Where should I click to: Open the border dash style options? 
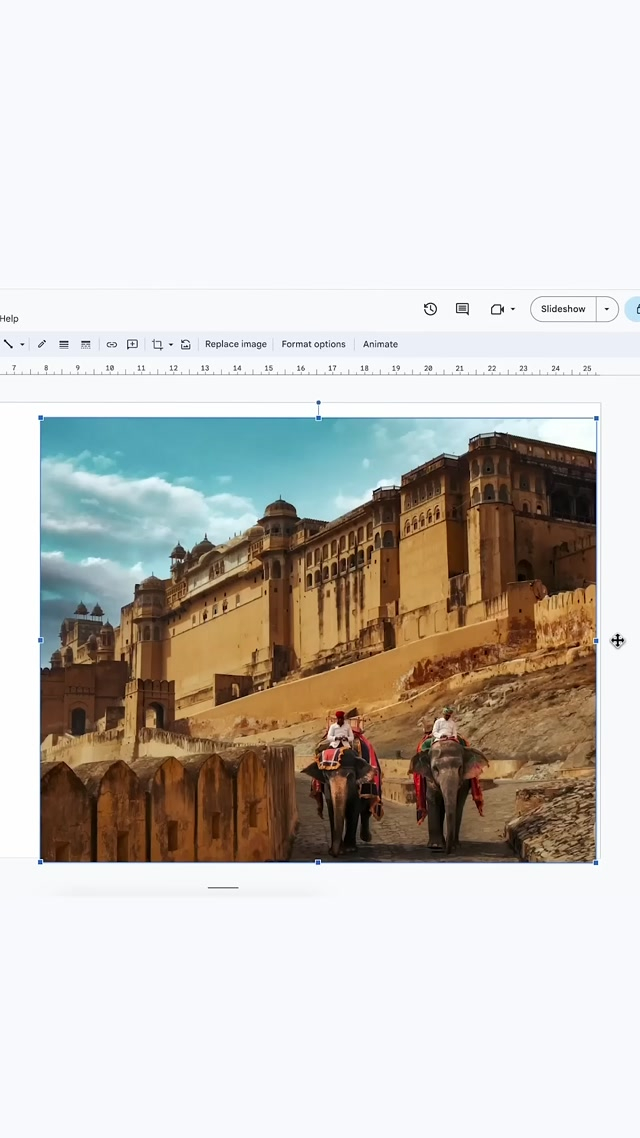pos(86,344)
